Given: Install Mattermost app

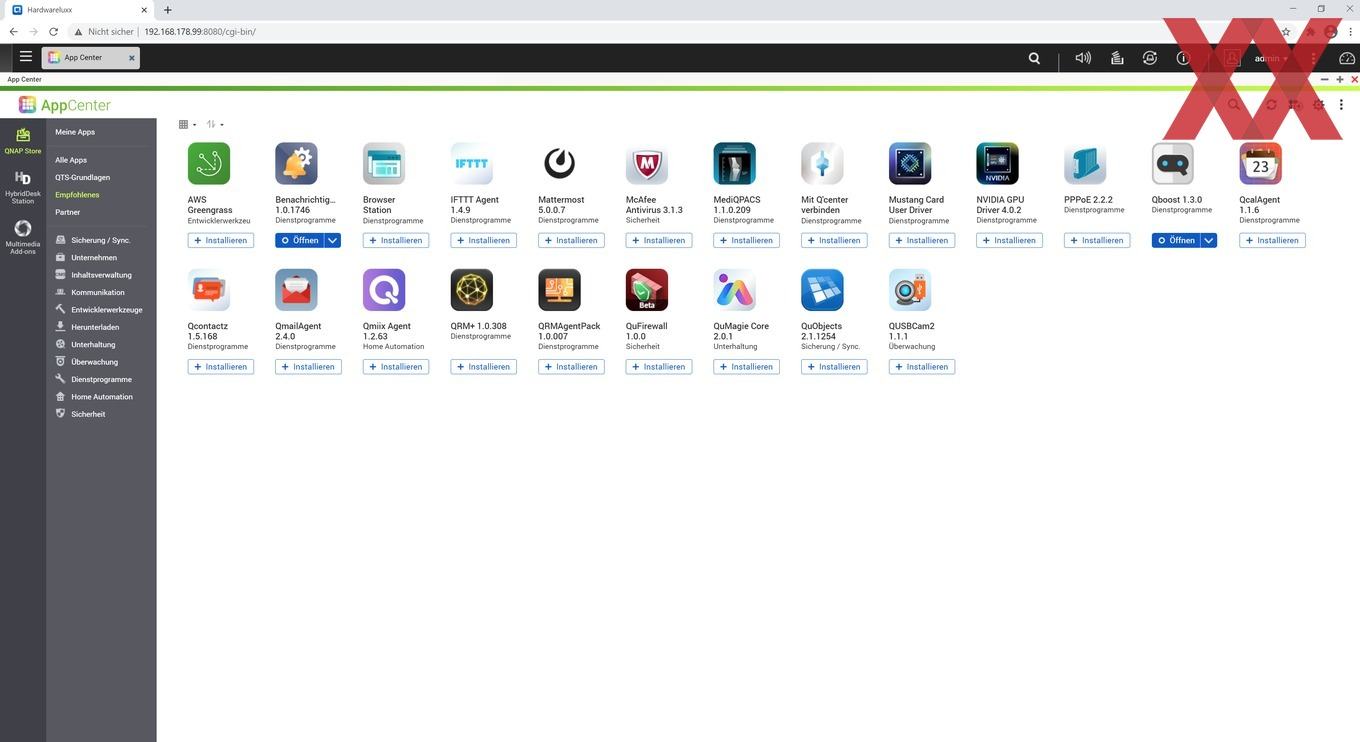Looking at the screenshot, I should (x=571, y=240).
